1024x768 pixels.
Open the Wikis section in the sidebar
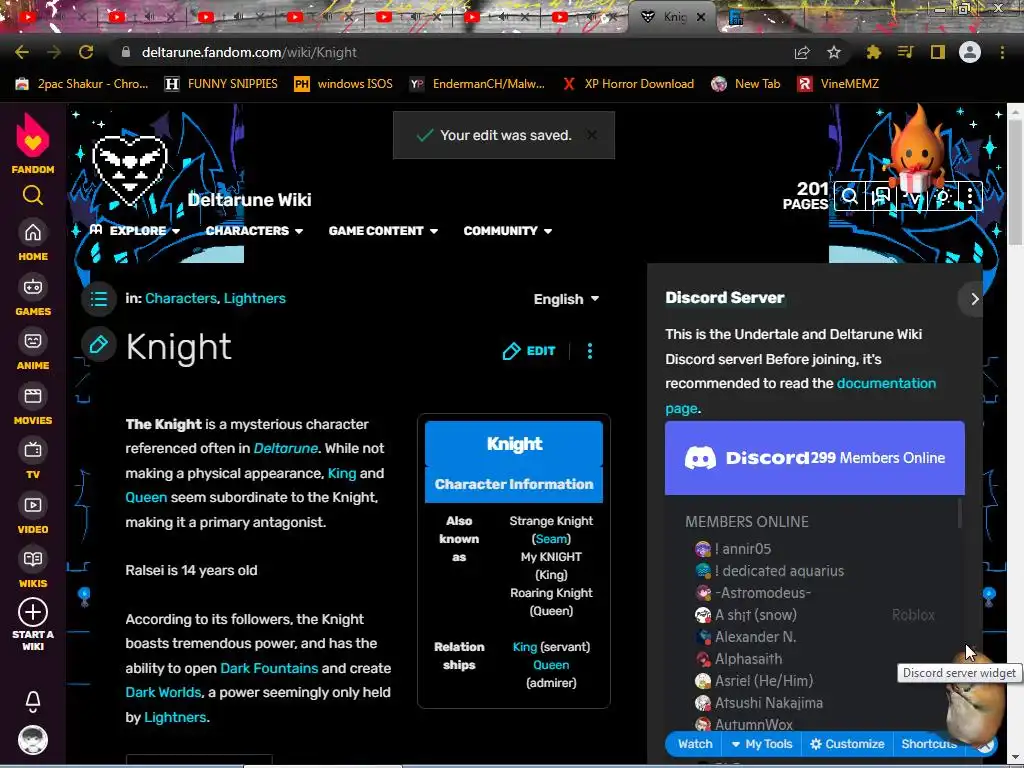[33, 569]
